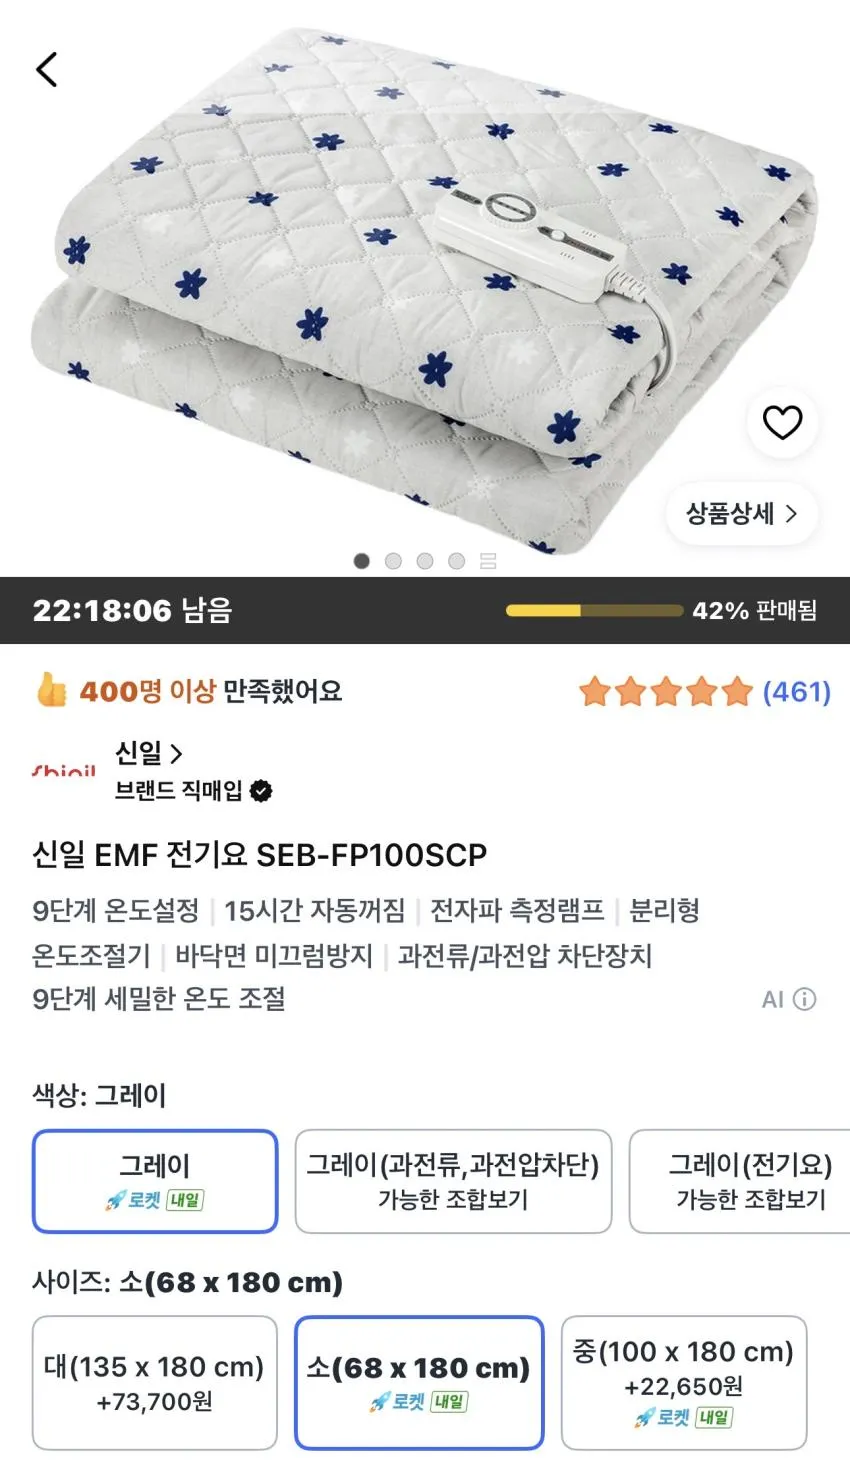Choose 그레이(과전류,과전압차단) option
The image size is (850, 1462).
point(453,1181)
